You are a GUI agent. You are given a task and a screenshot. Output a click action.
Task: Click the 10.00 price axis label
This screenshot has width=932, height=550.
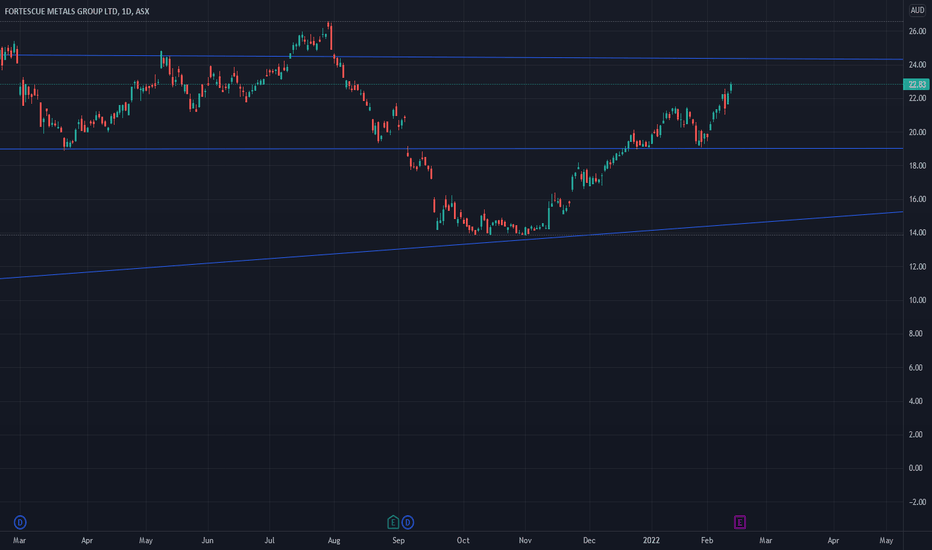tap(917, 300)
